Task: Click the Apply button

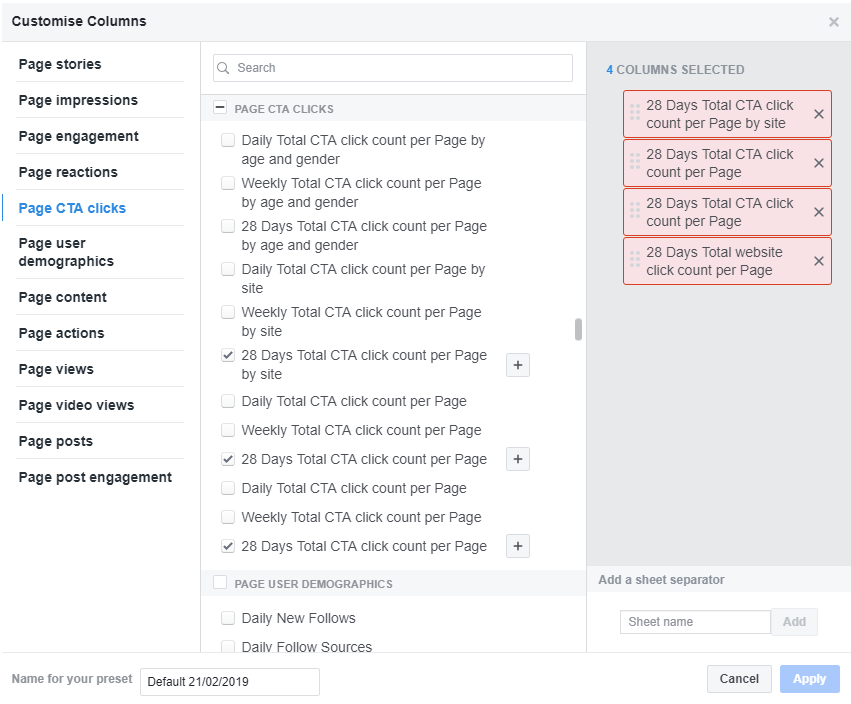Action: point(809,679)
